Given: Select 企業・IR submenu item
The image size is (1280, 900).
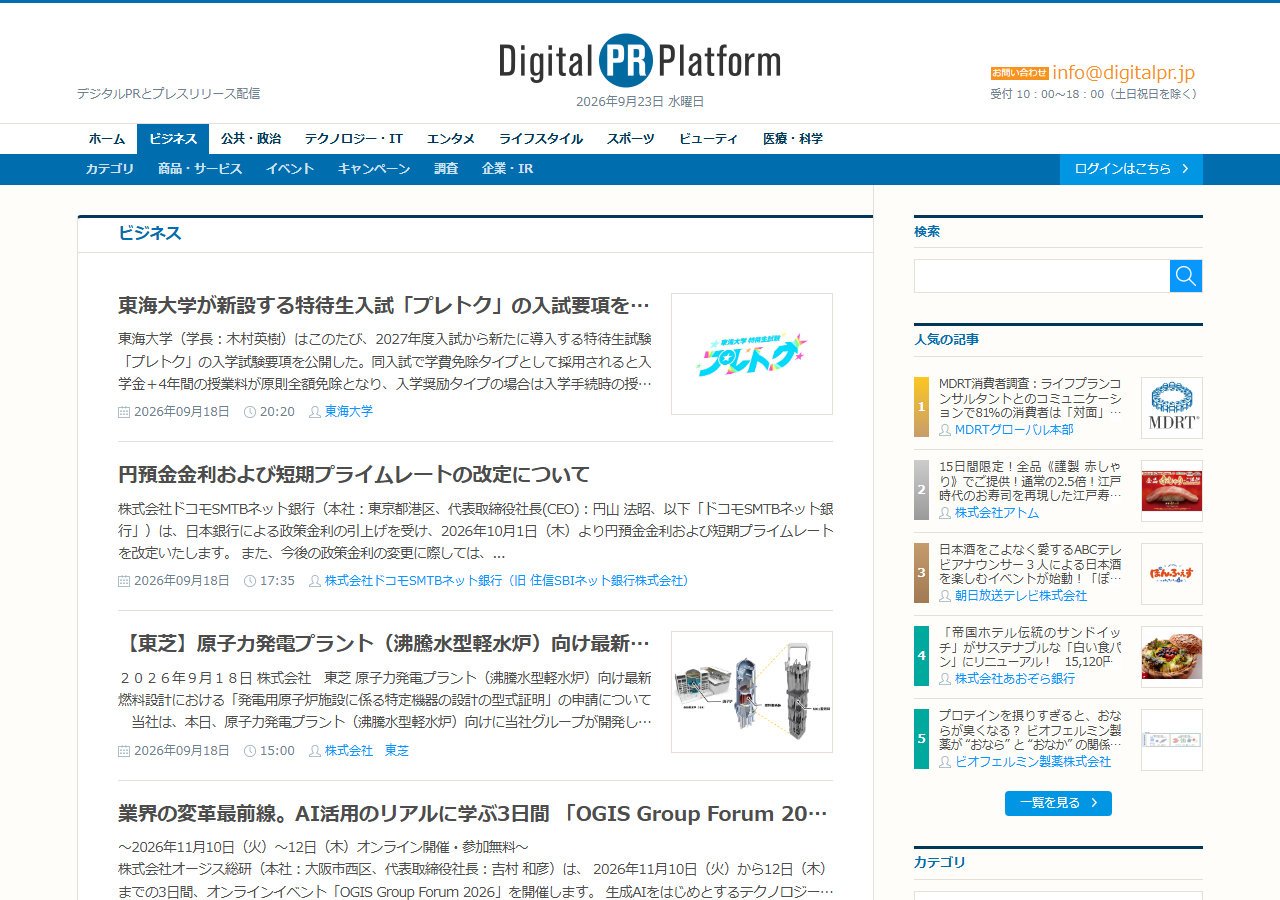Looking at the screenshot, I should (508, 169).
